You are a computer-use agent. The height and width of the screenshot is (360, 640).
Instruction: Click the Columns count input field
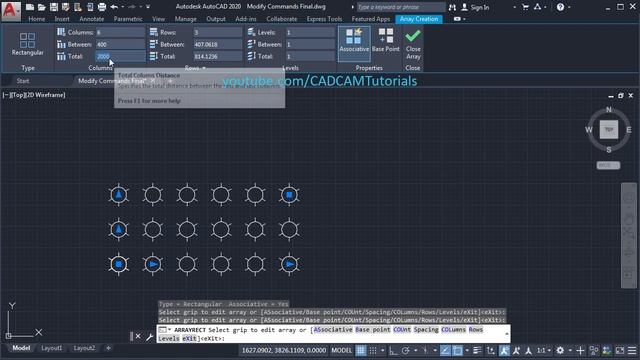(x=120, y=32)
